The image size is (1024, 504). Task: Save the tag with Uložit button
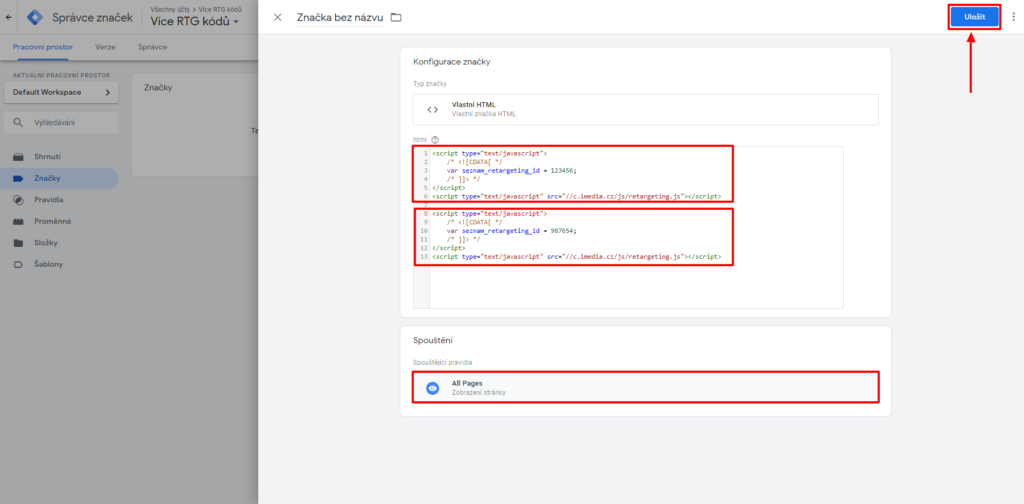point(974,17)
